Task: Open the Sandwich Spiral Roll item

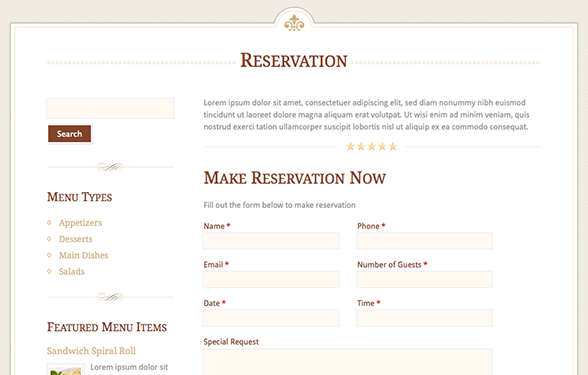Action: [x=91, y=351]
